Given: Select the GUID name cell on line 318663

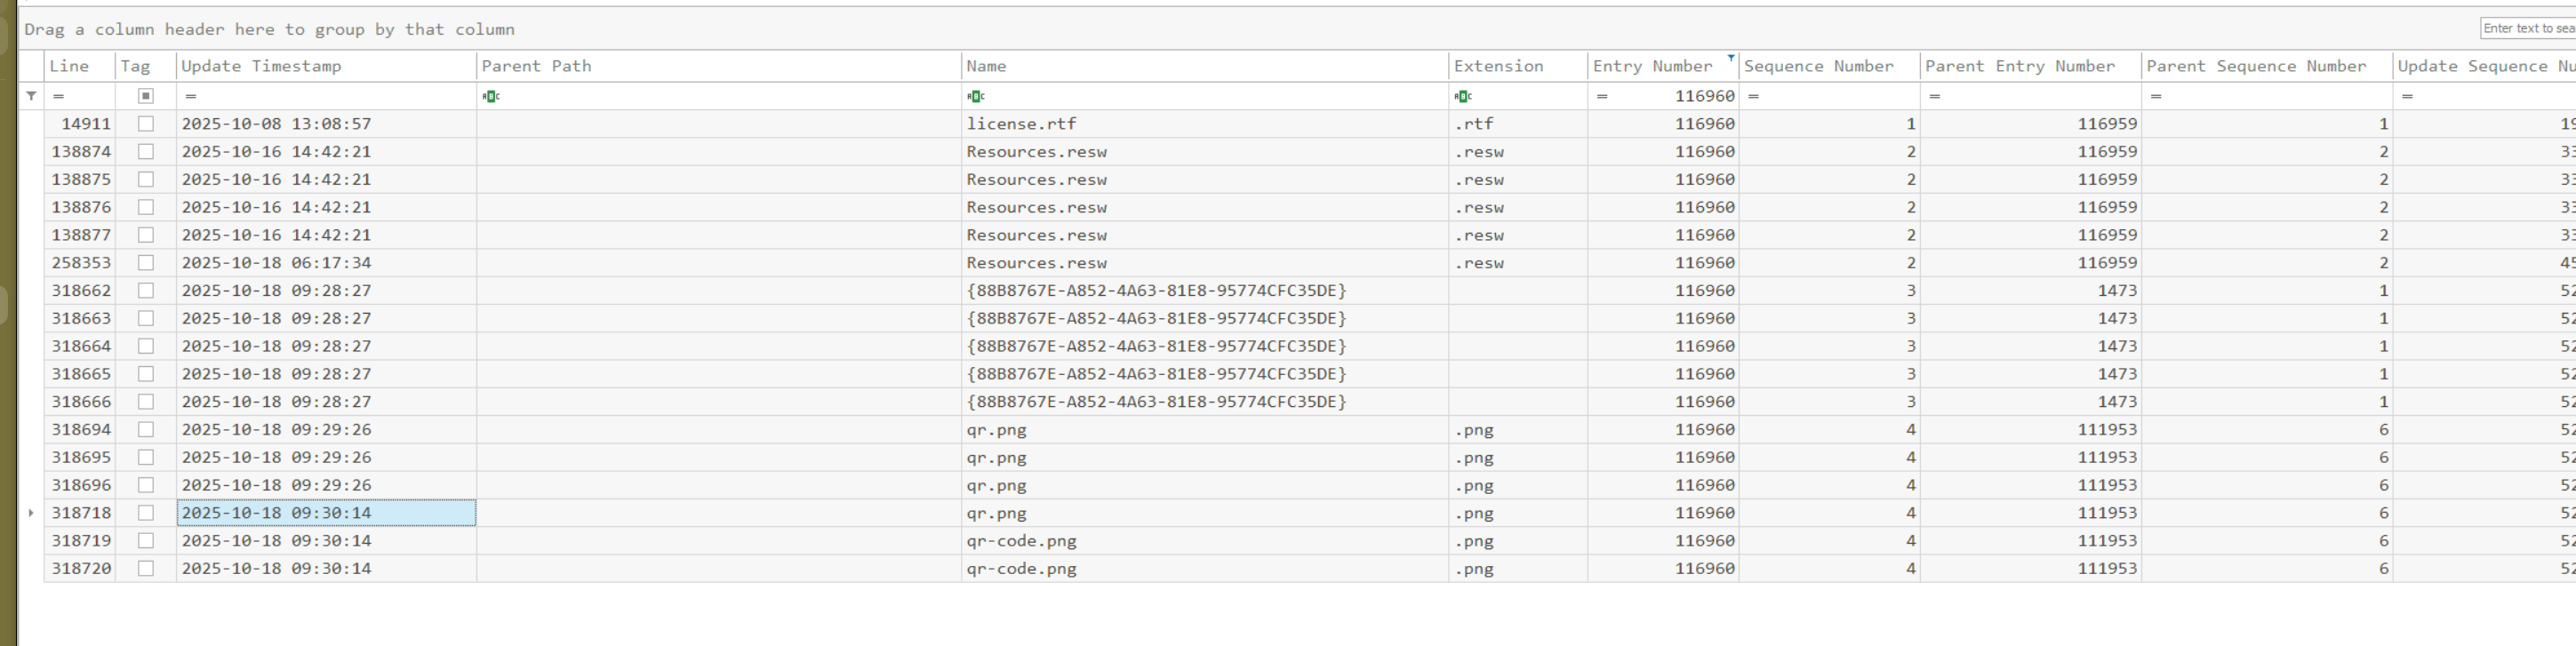Looking at the screenshot, I should click(1205, 319).
